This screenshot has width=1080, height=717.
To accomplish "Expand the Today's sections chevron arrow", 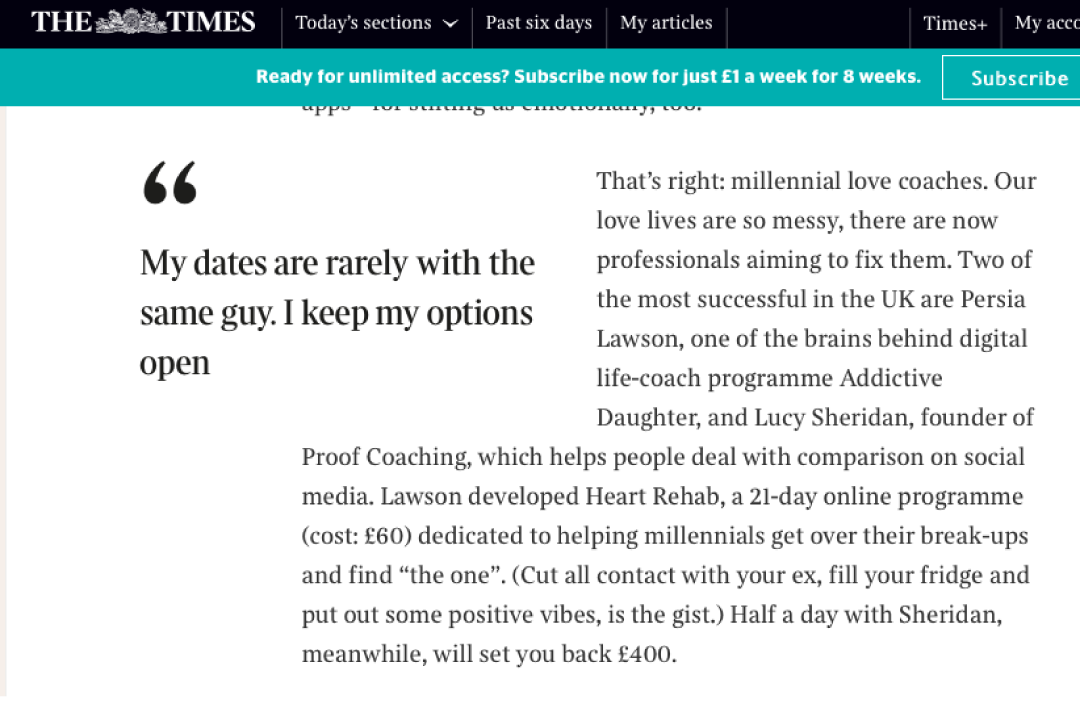I will pos(450,24).
